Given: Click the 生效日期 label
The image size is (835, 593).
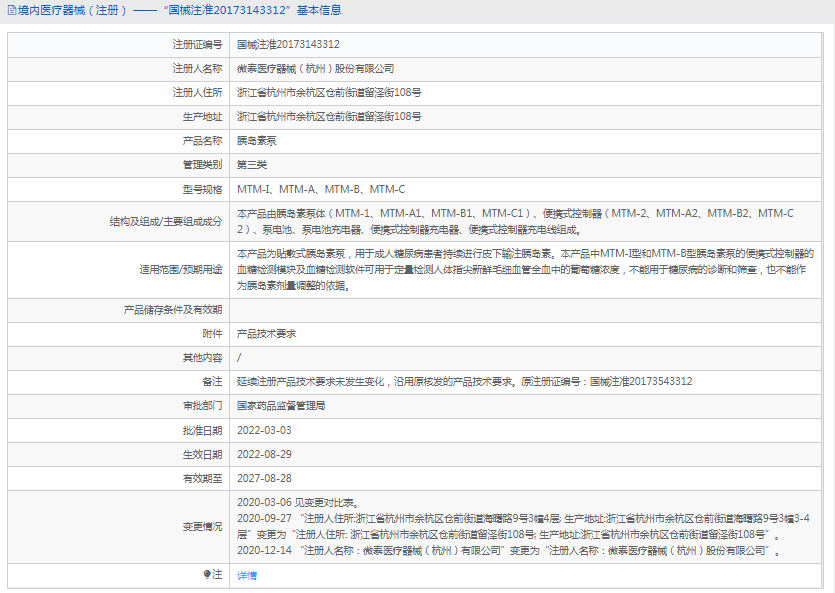Looking at the screenshot, I should pyautogui.click(x=202, y=455).
